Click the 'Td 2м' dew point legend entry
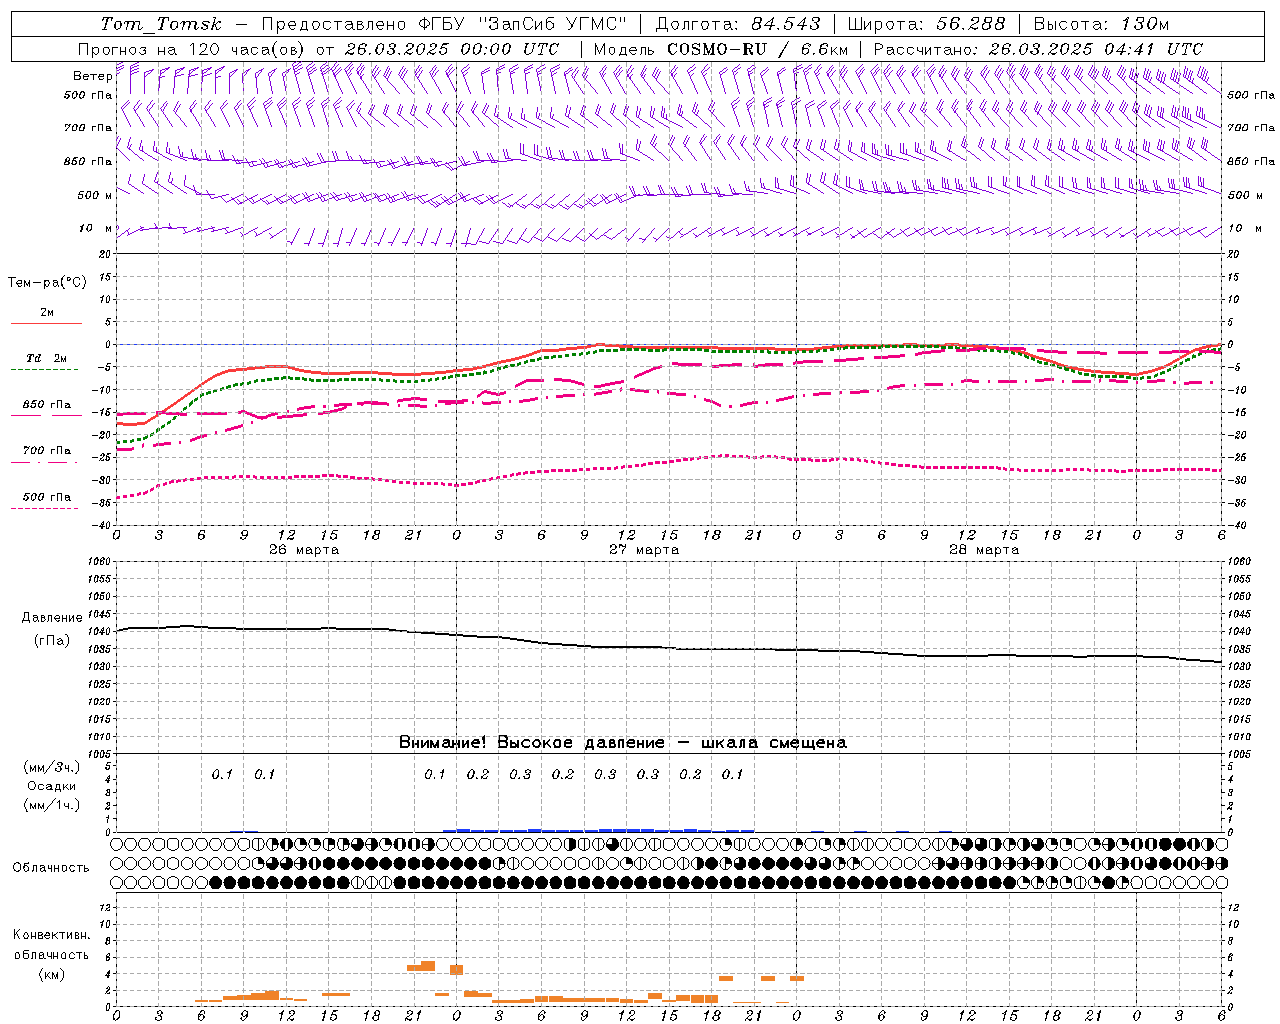Screen dimensions: 1280x1024 pos(47,358)
